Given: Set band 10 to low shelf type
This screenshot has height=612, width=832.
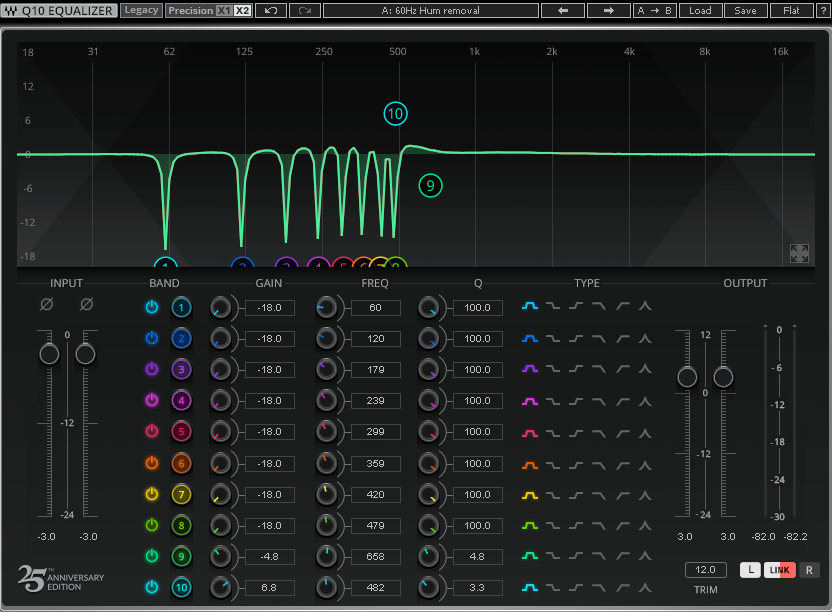Looking at the screenshot, I should pos(553,588).
